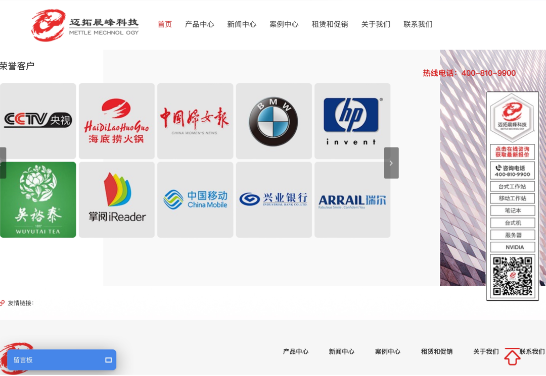The width and height of the screenshot is (546, 376).
Task: Click the 咨询电话 400-810-9900 sidebar button
Action: (x=512, y=171)
